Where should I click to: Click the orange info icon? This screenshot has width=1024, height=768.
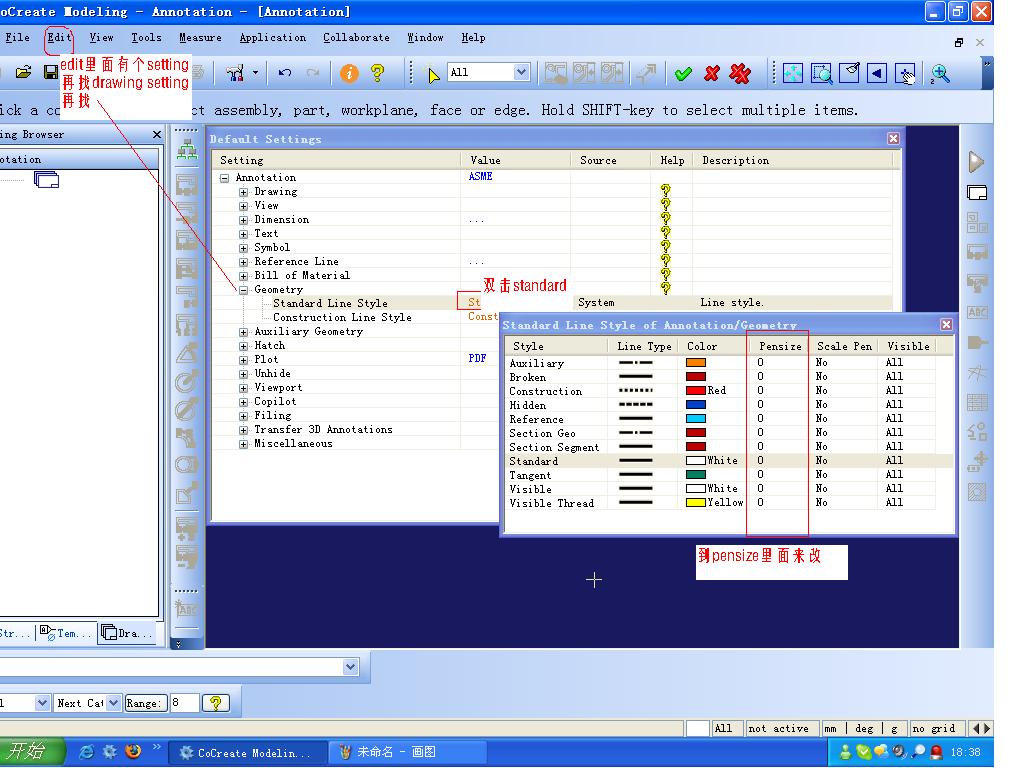click(x=349, y=73)
